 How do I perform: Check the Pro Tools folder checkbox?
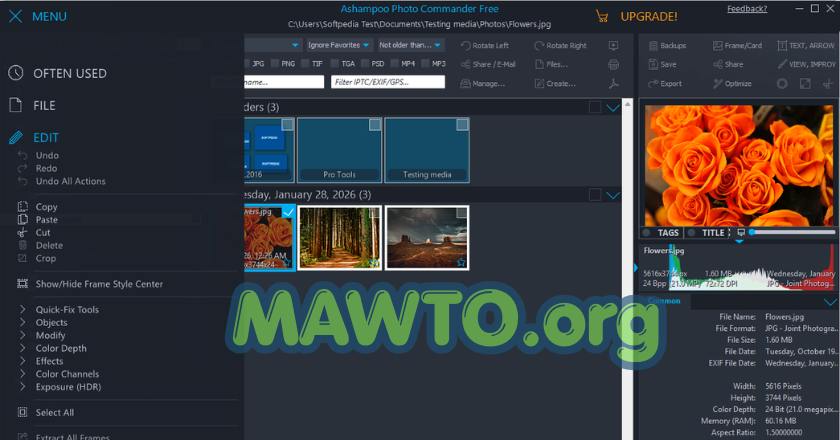pyautogui.click(x=375, y=125)
